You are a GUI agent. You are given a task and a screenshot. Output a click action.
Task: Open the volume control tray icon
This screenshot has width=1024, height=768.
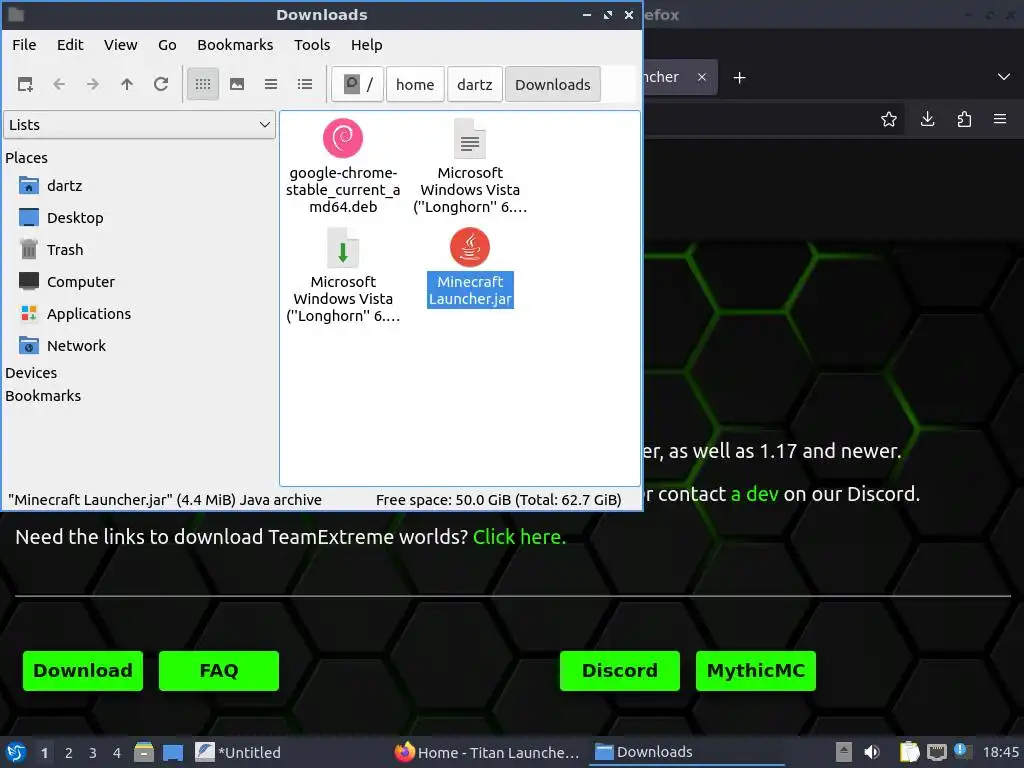(872, 753)
